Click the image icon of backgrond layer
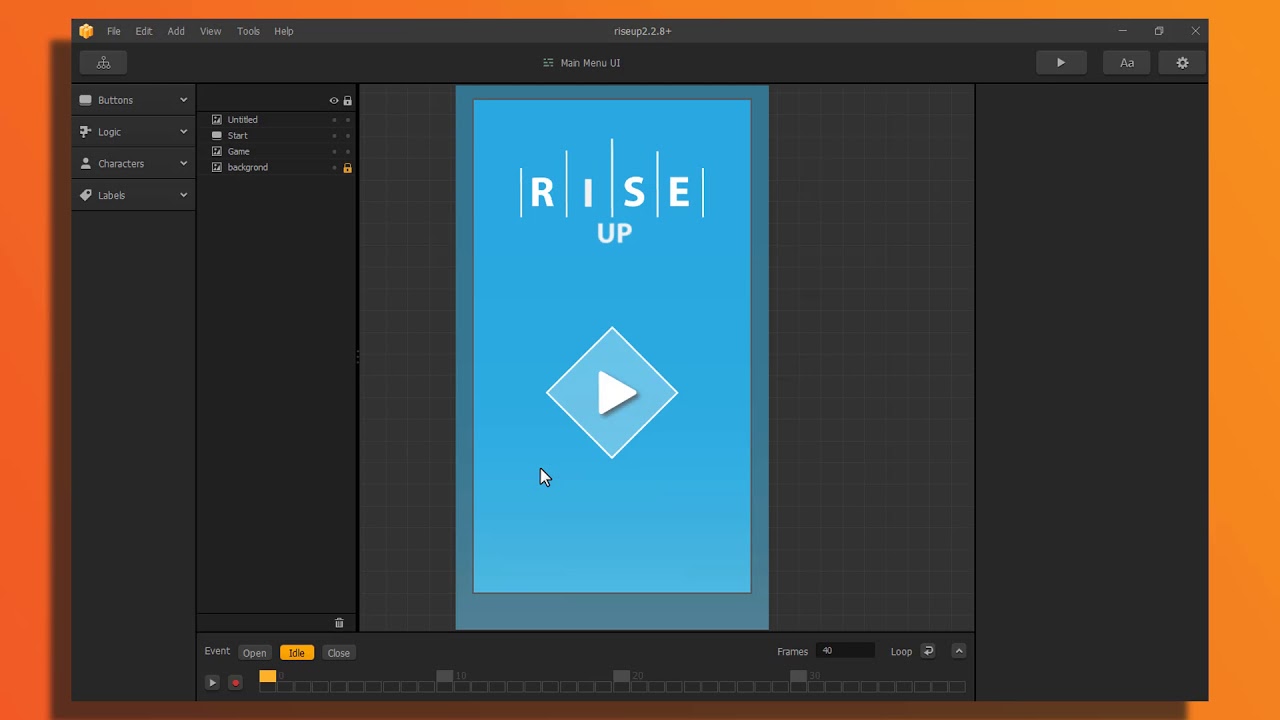Screen dimensions: 1280x720 point(217,168)
